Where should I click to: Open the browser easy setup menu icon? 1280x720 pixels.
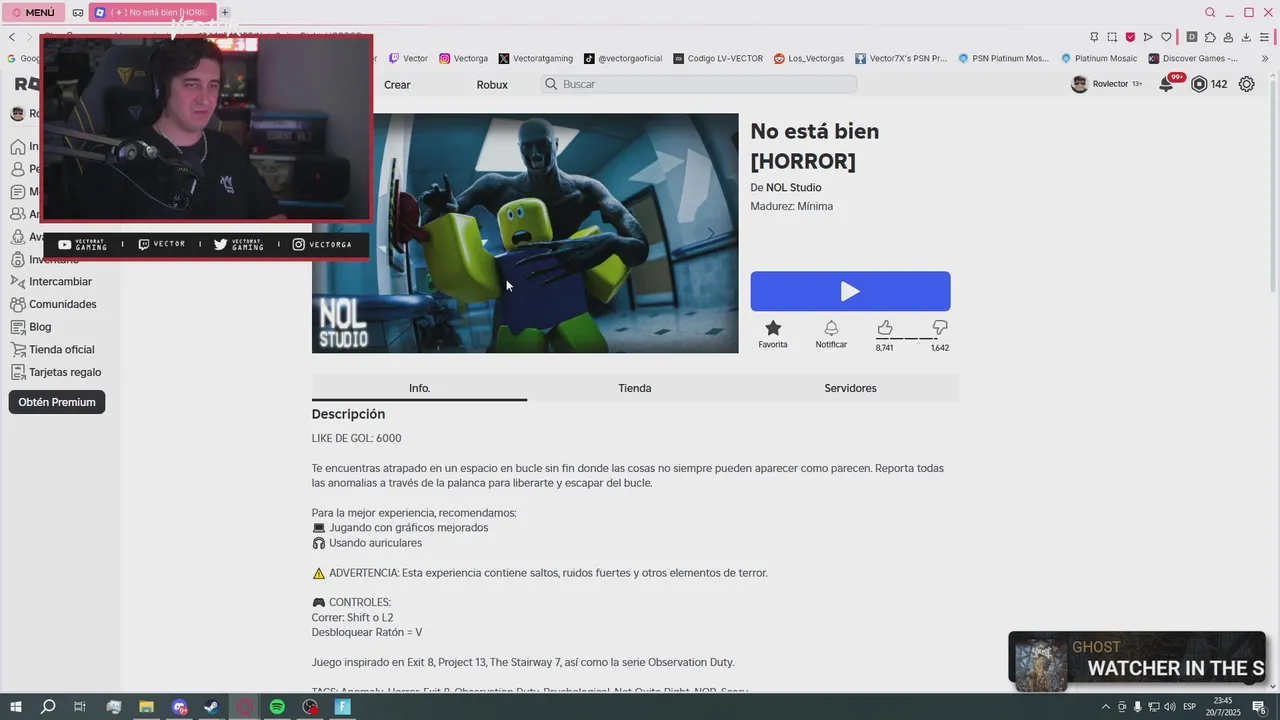(1265, 37)
